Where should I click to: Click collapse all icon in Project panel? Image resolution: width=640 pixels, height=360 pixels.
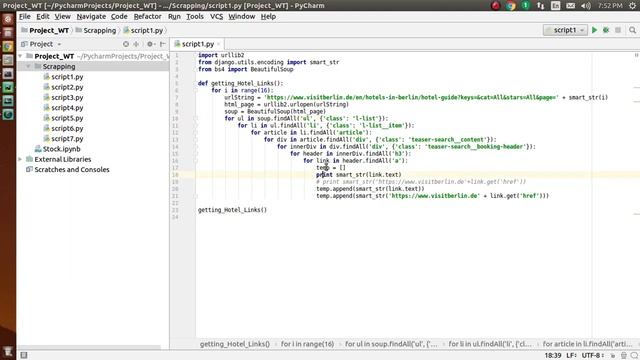click(136, 44)
